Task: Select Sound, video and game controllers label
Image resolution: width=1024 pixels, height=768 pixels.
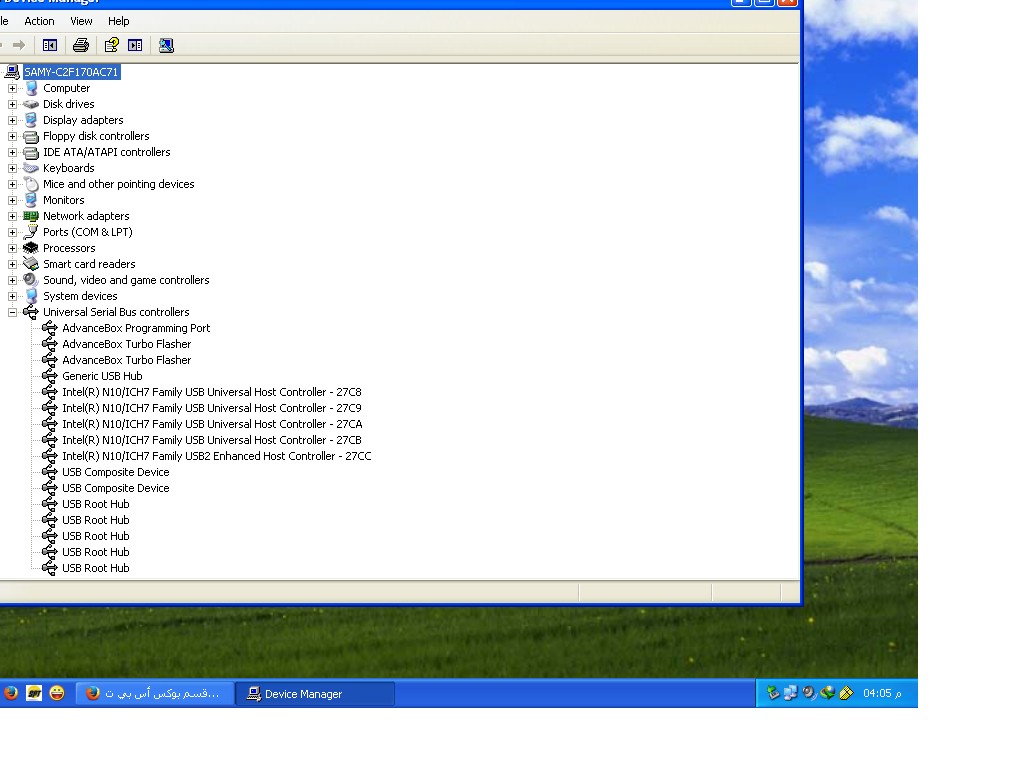Action: pyautogui.click(x=126, y=280)
